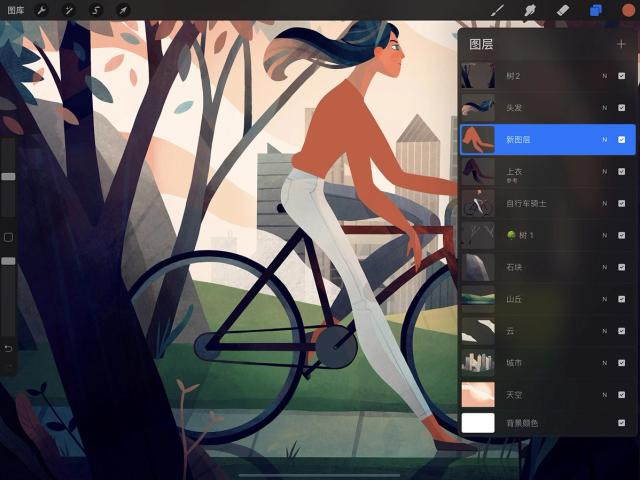Close the Layers panel via layers icon
The width and height of the screenshot is (640, 480).
(x=596, y=10)
